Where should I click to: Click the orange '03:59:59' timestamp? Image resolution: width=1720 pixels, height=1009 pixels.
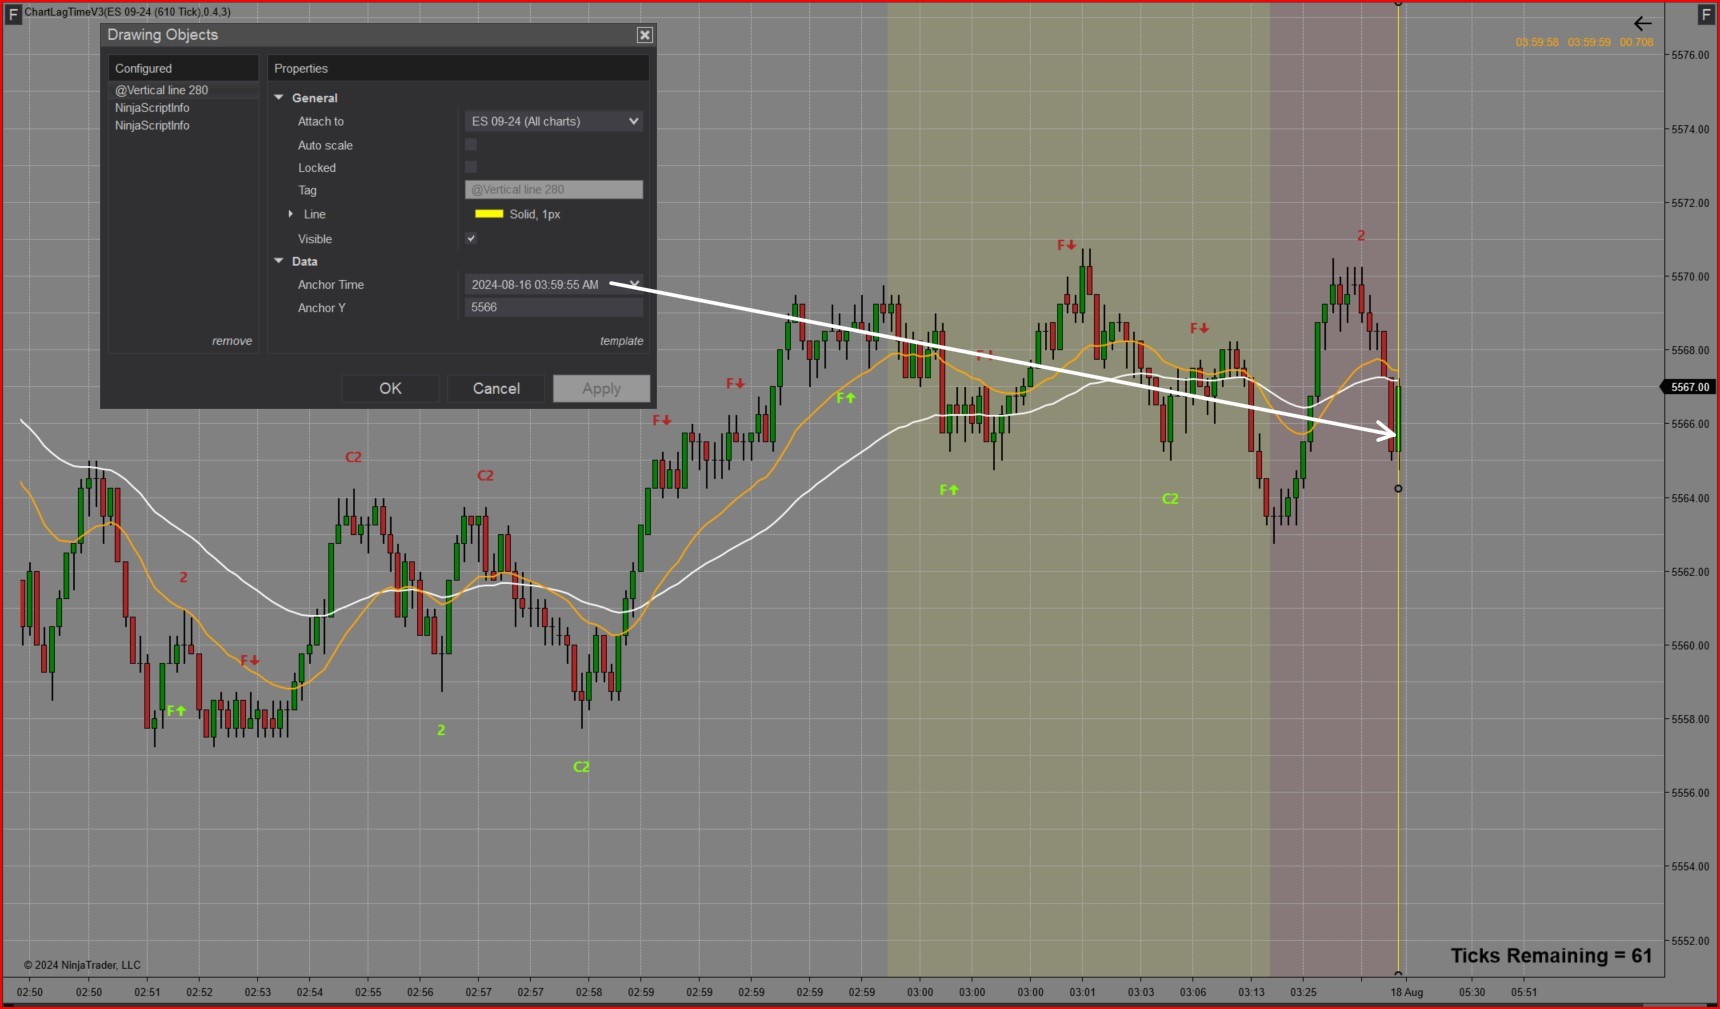pyautogui.click(x=1589, y=42)
